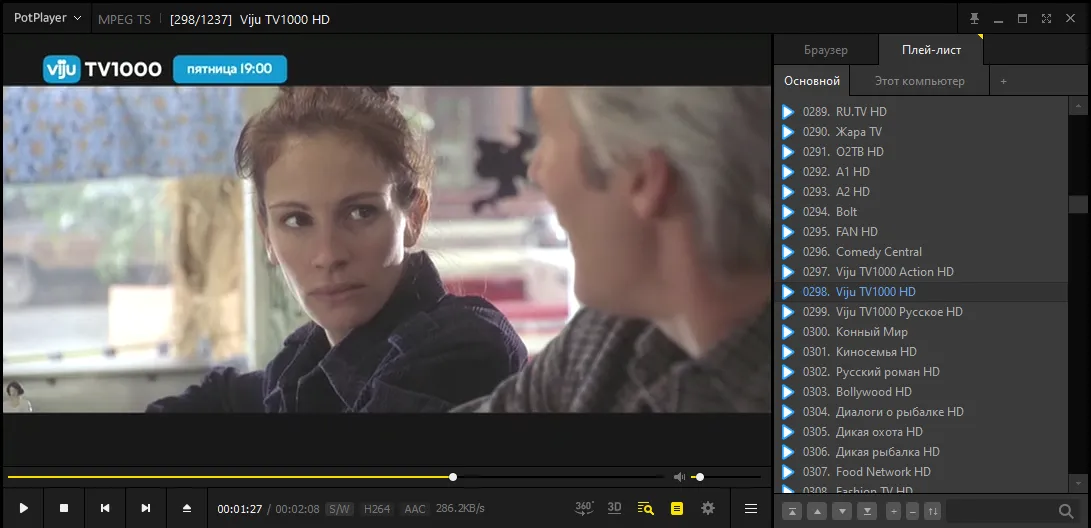Select channel 0305. Дикая охота HD

(x=921, y=432)
